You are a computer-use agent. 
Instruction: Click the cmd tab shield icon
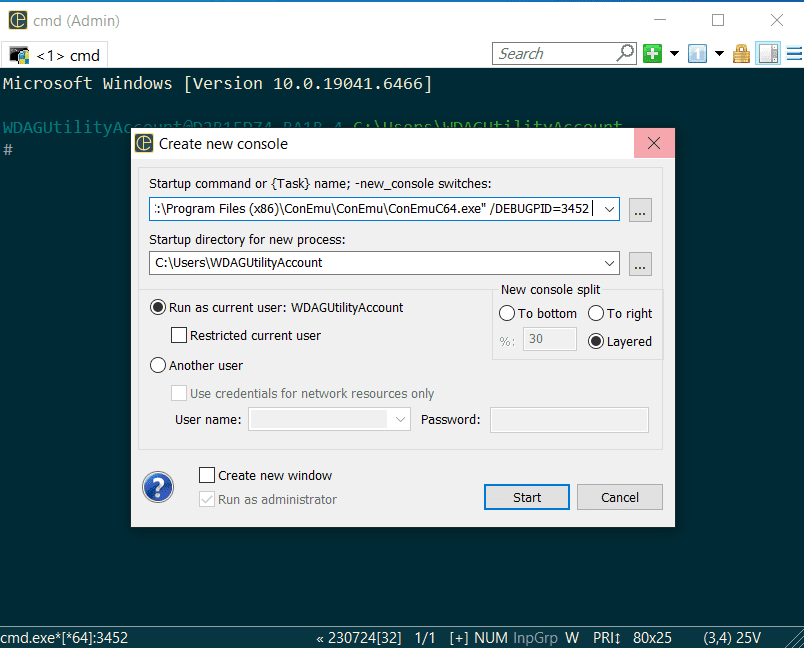point(19,55)
